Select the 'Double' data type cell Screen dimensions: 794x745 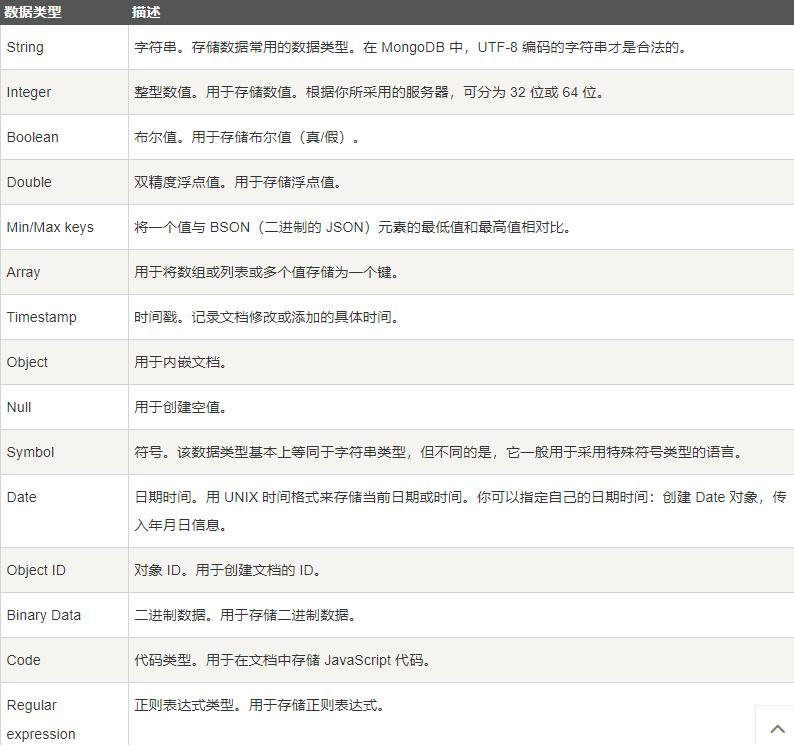[64, 182]
